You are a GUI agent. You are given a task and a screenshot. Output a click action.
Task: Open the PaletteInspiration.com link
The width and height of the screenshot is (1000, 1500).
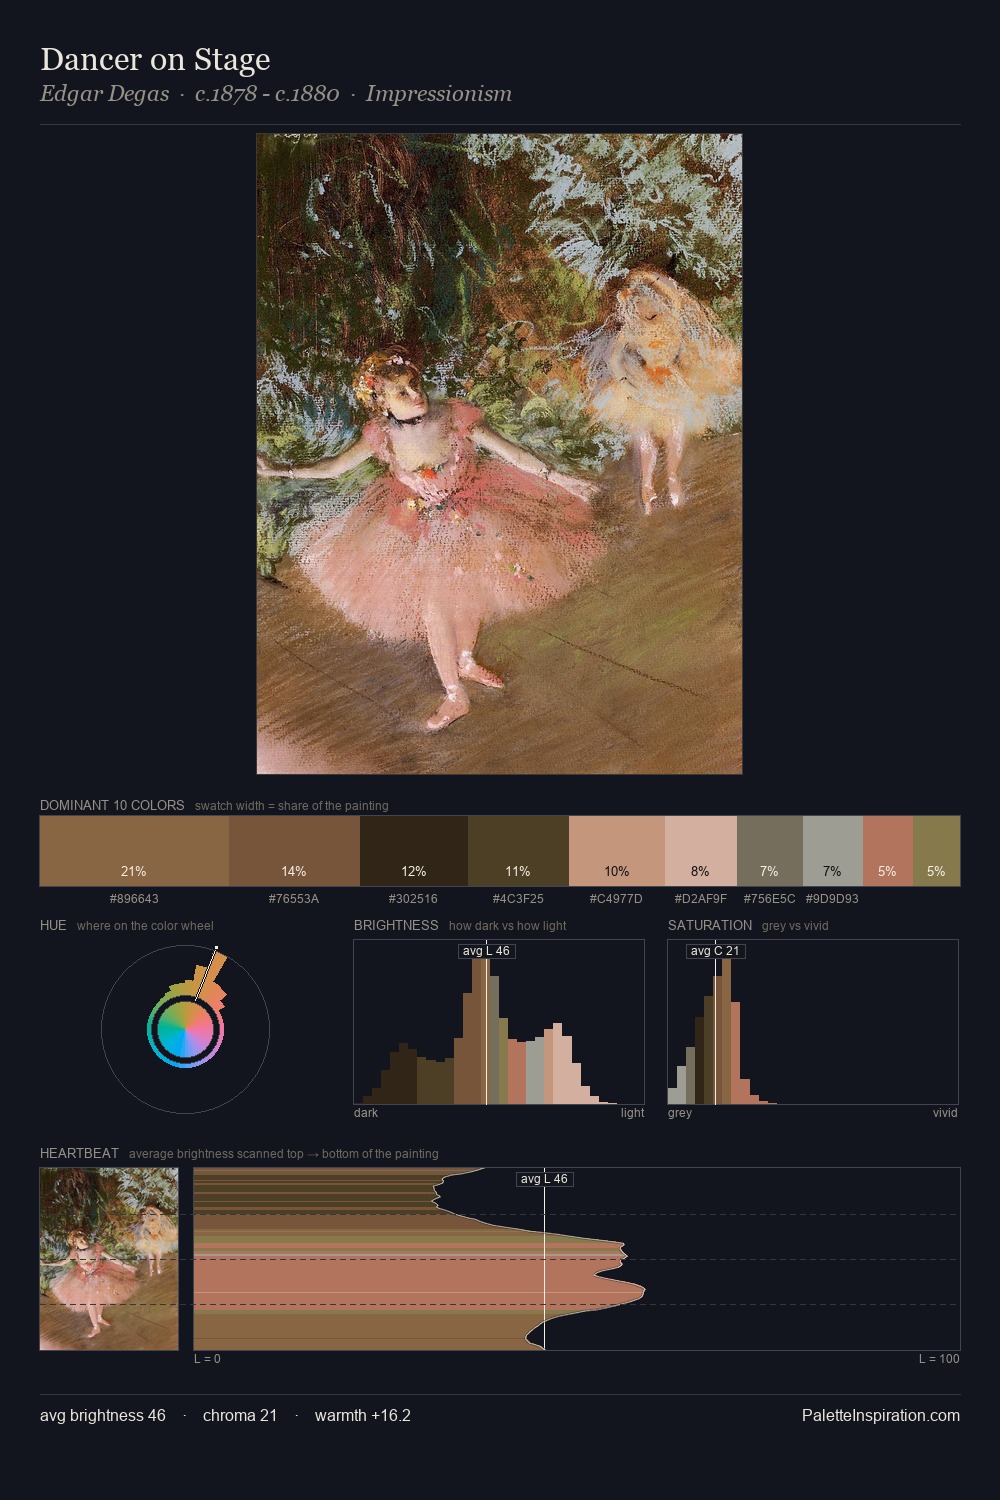881,1416
